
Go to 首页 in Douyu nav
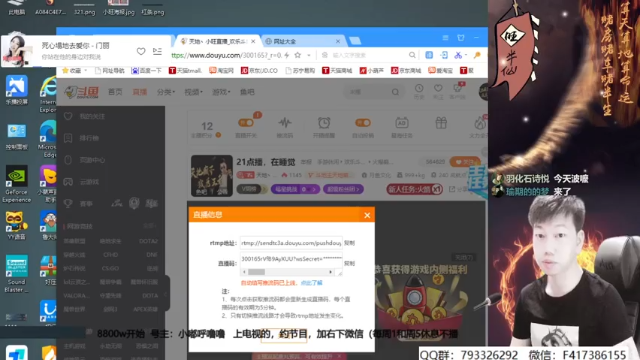(x=115, y=92)
